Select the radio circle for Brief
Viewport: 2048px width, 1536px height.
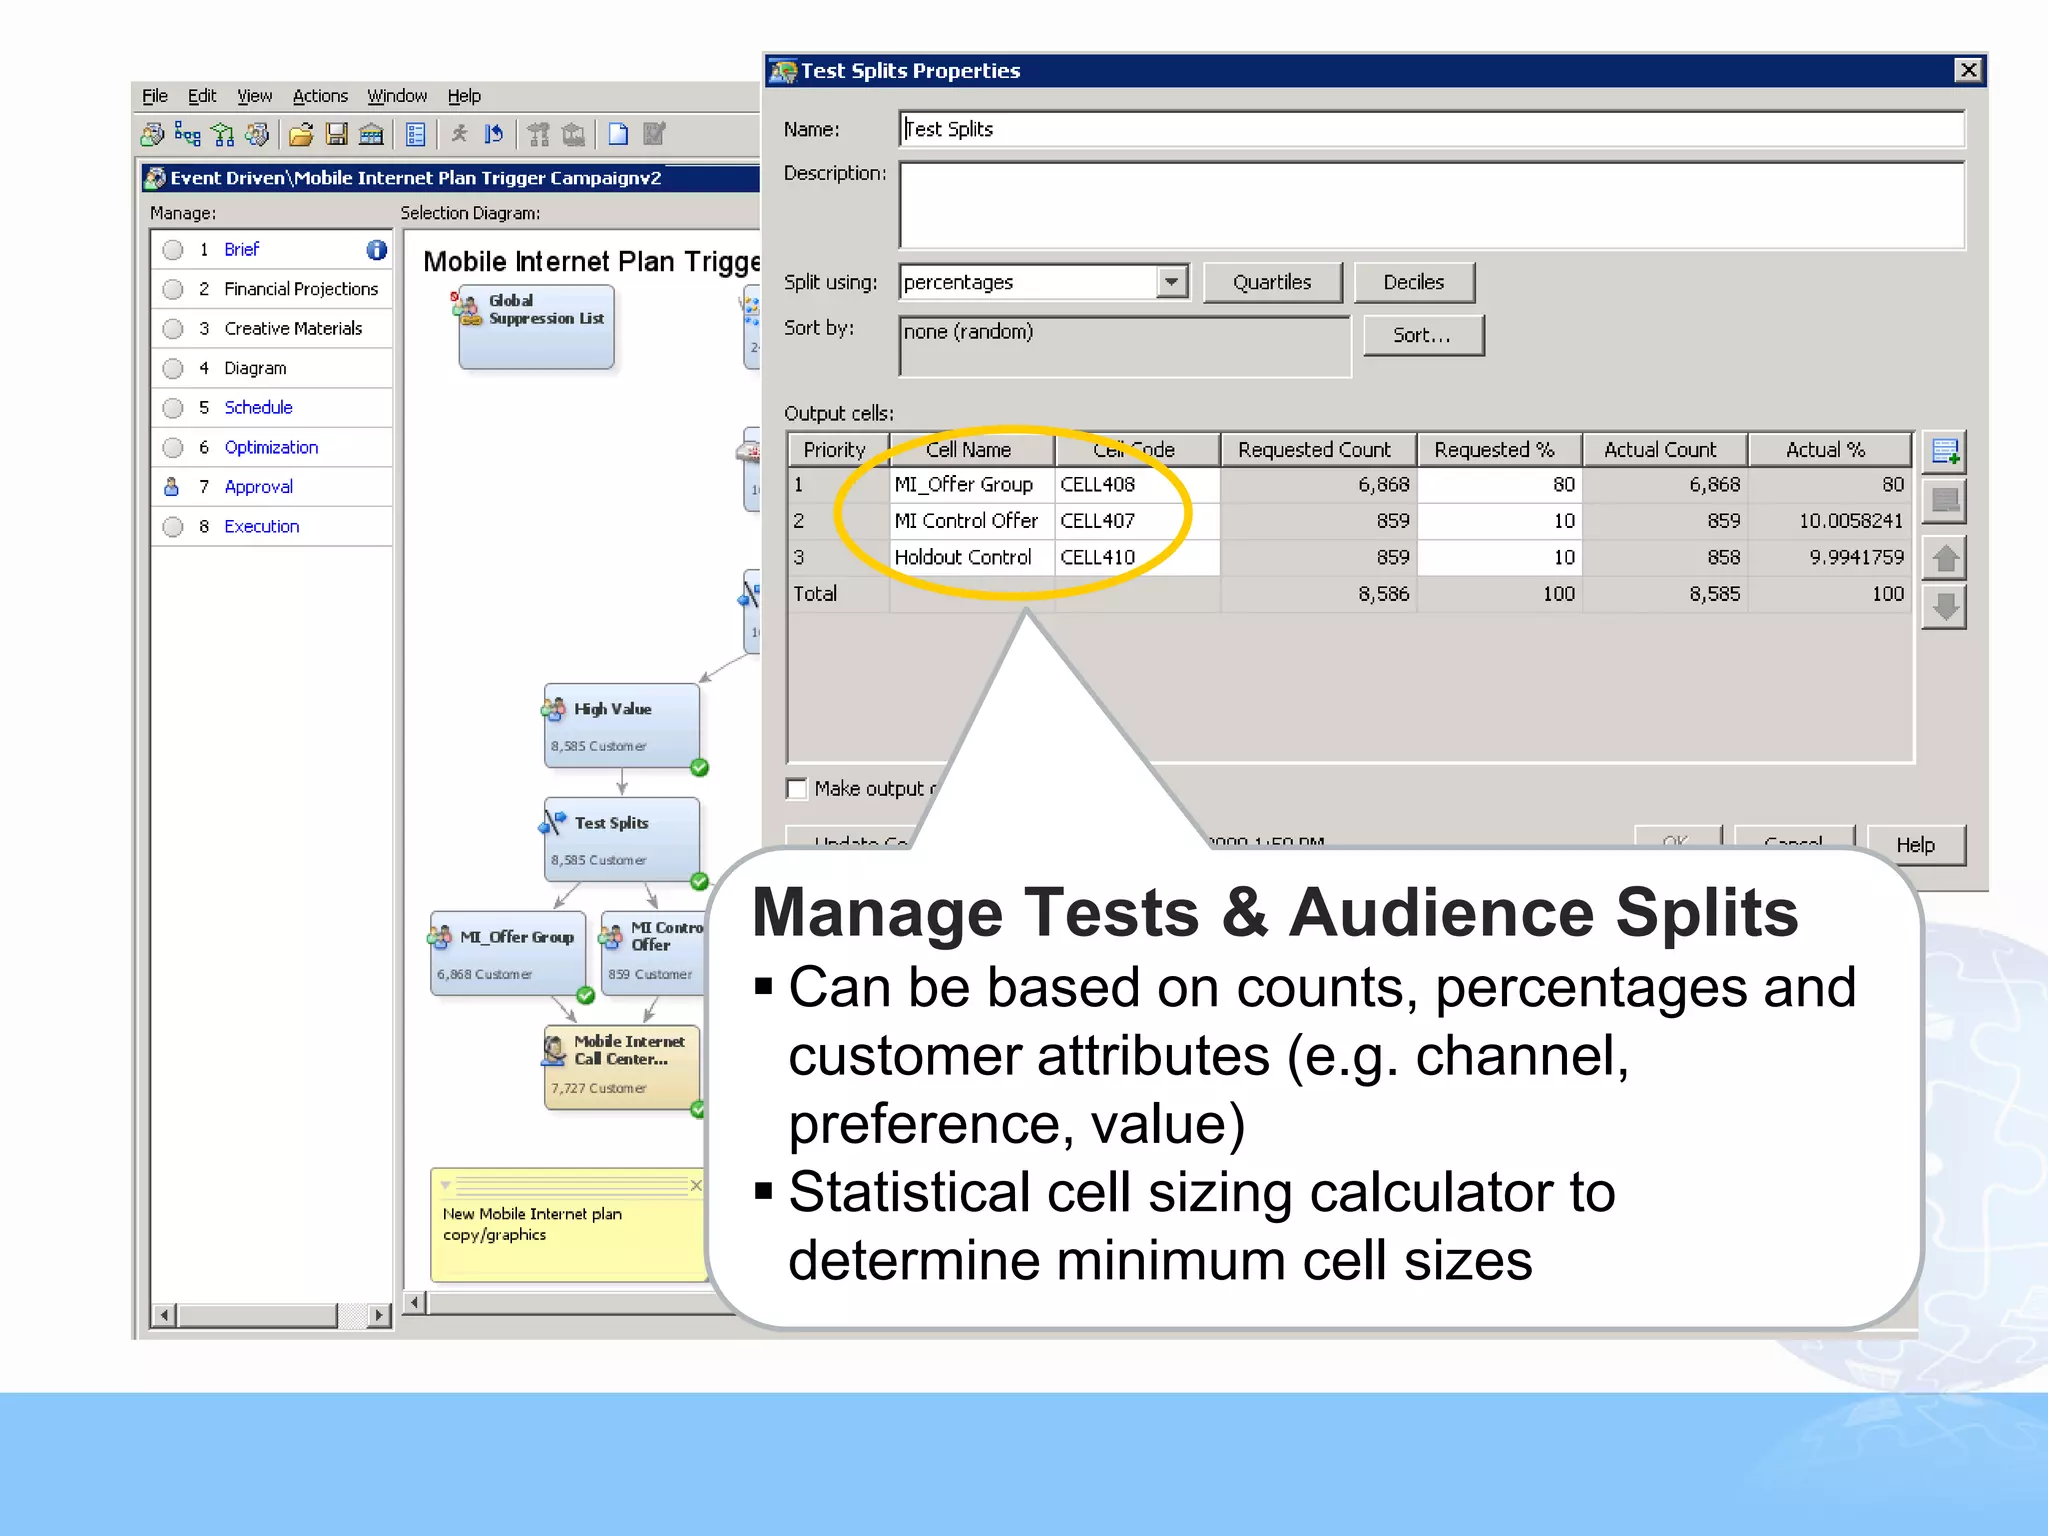(x=173, y=250)
